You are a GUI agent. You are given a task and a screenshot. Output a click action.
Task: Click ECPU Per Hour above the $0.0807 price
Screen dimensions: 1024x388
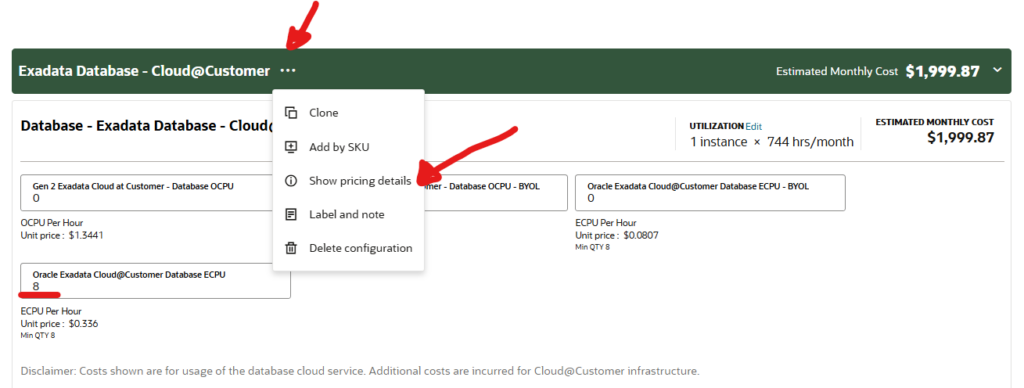pos(605,223)
